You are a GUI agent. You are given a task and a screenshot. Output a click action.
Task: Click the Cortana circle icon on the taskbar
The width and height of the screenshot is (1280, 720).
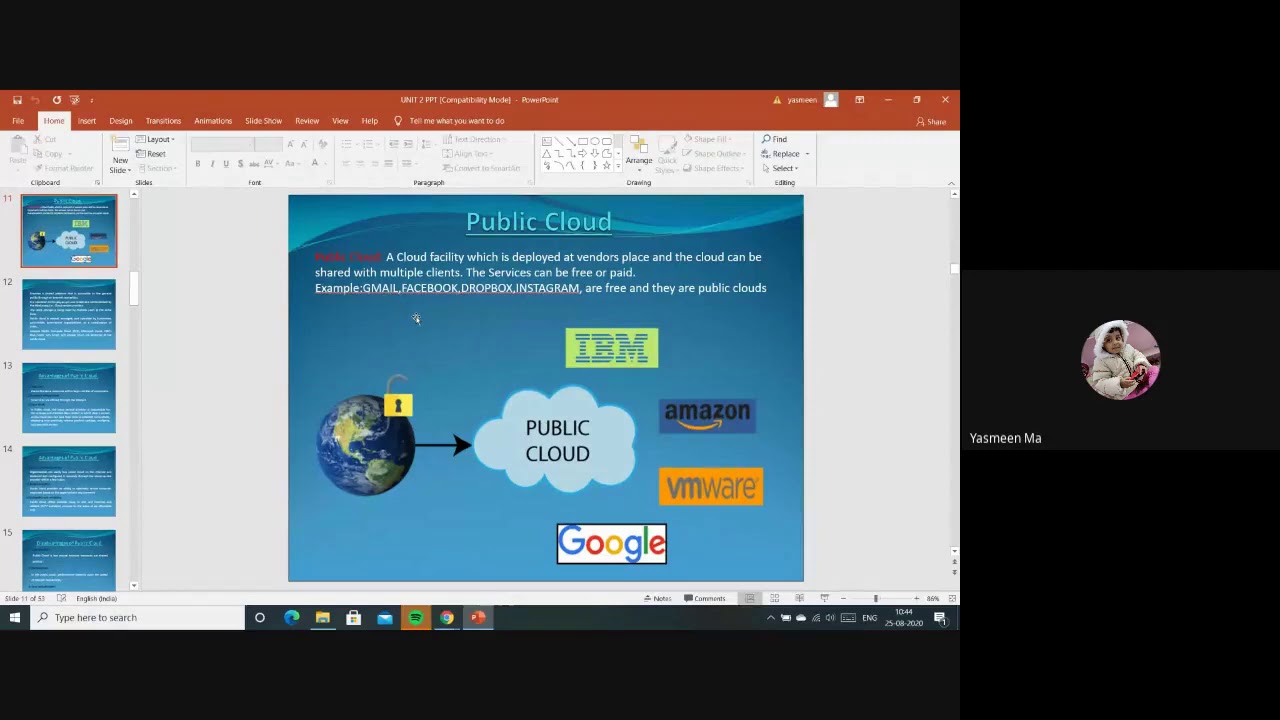(260, 618)
